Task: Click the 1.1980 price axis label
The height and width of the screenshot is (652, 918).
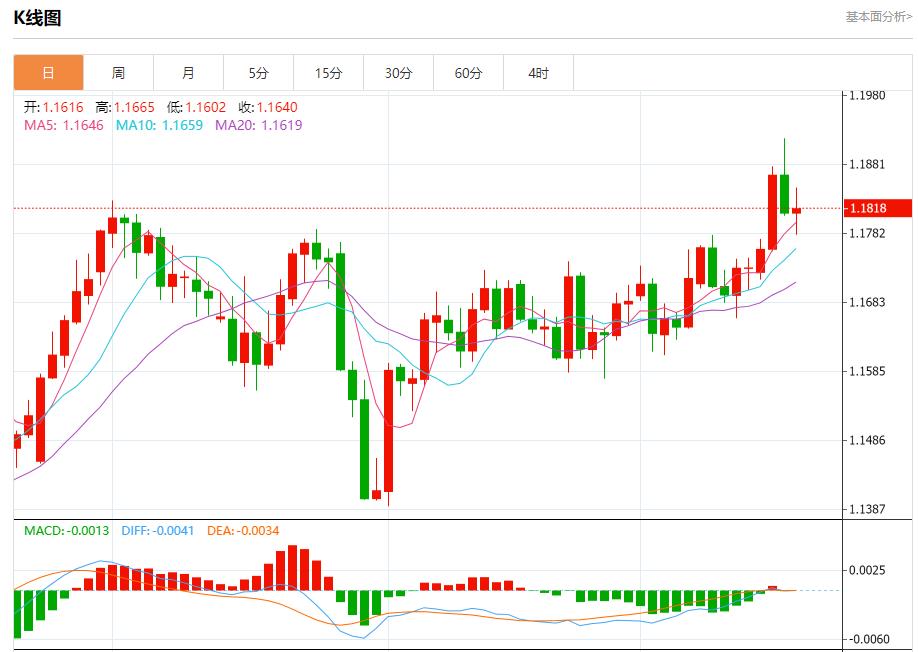Action: tap(868, 93)
